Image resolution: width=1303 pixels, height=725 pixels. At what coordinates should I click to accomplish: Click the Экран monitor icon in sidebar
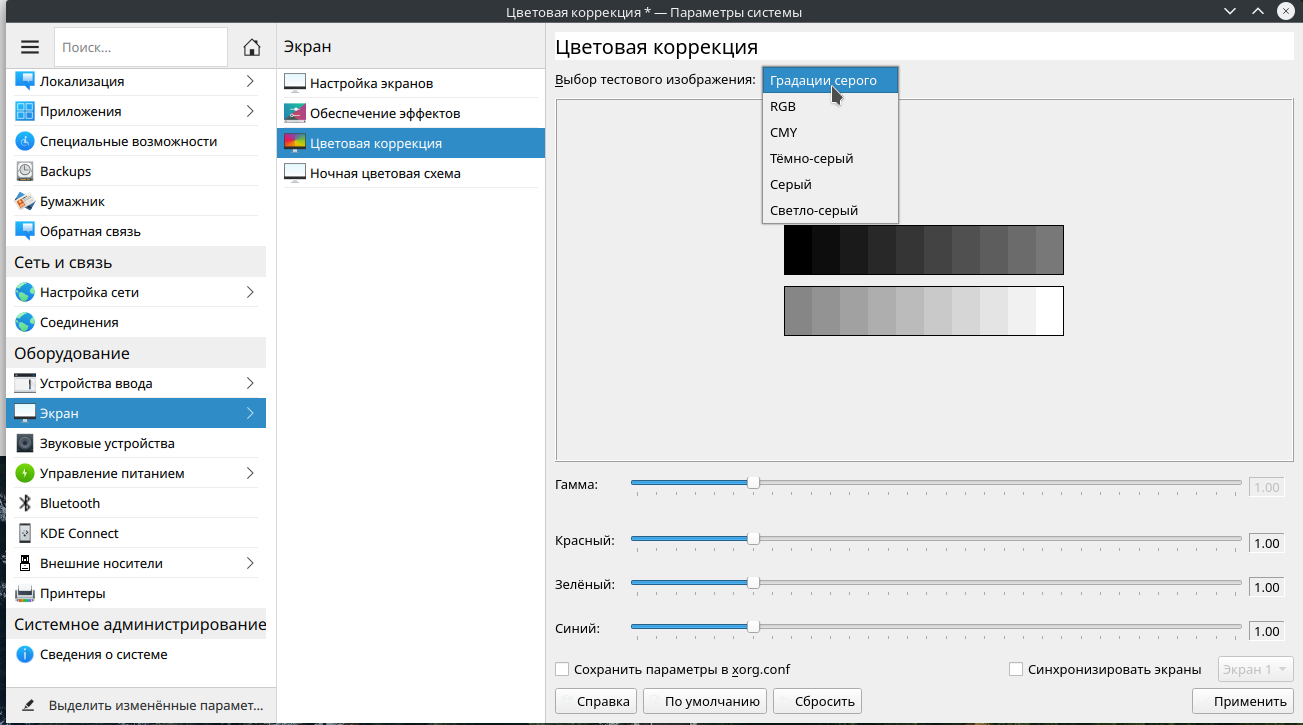pyautogui.click(x=25, y=413)
